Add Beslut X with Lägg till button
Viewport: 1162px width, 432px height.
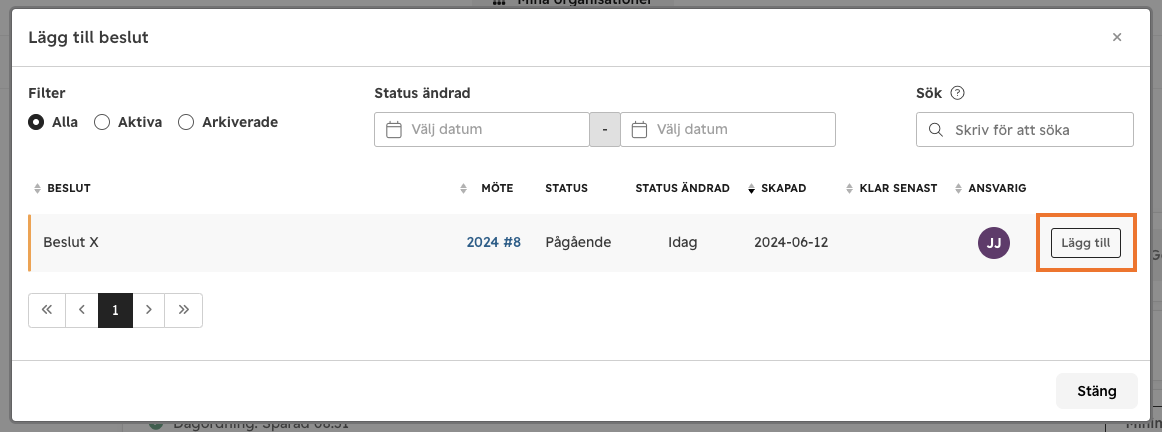1086,243
